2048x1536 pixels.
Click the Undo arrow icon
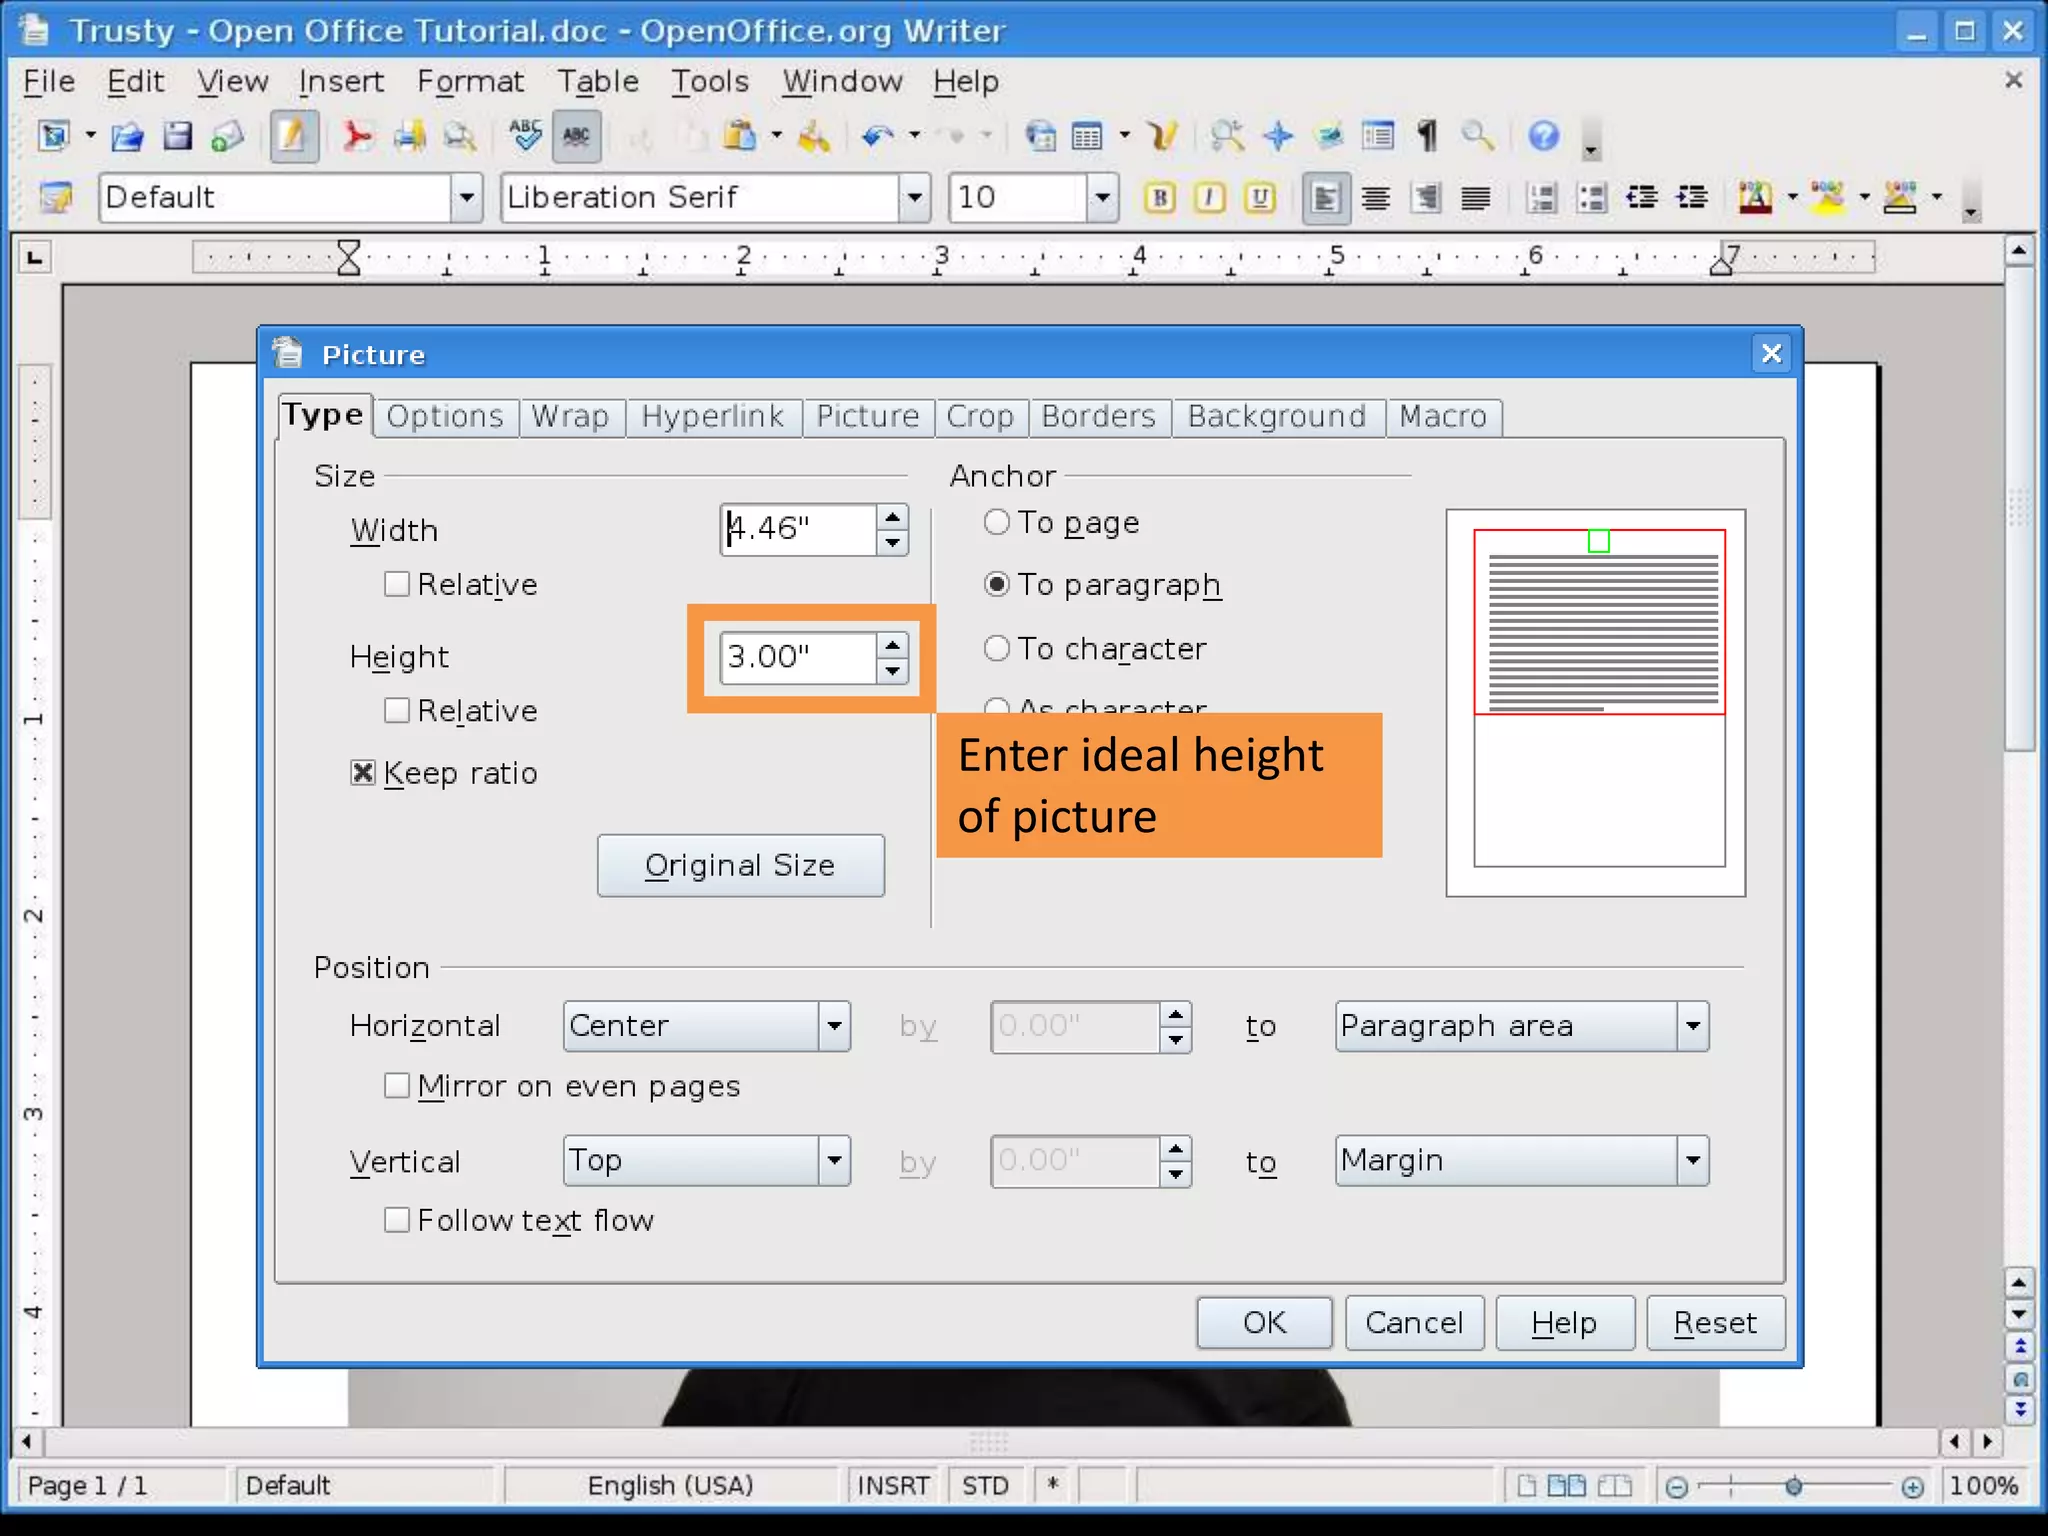point(877,136)
